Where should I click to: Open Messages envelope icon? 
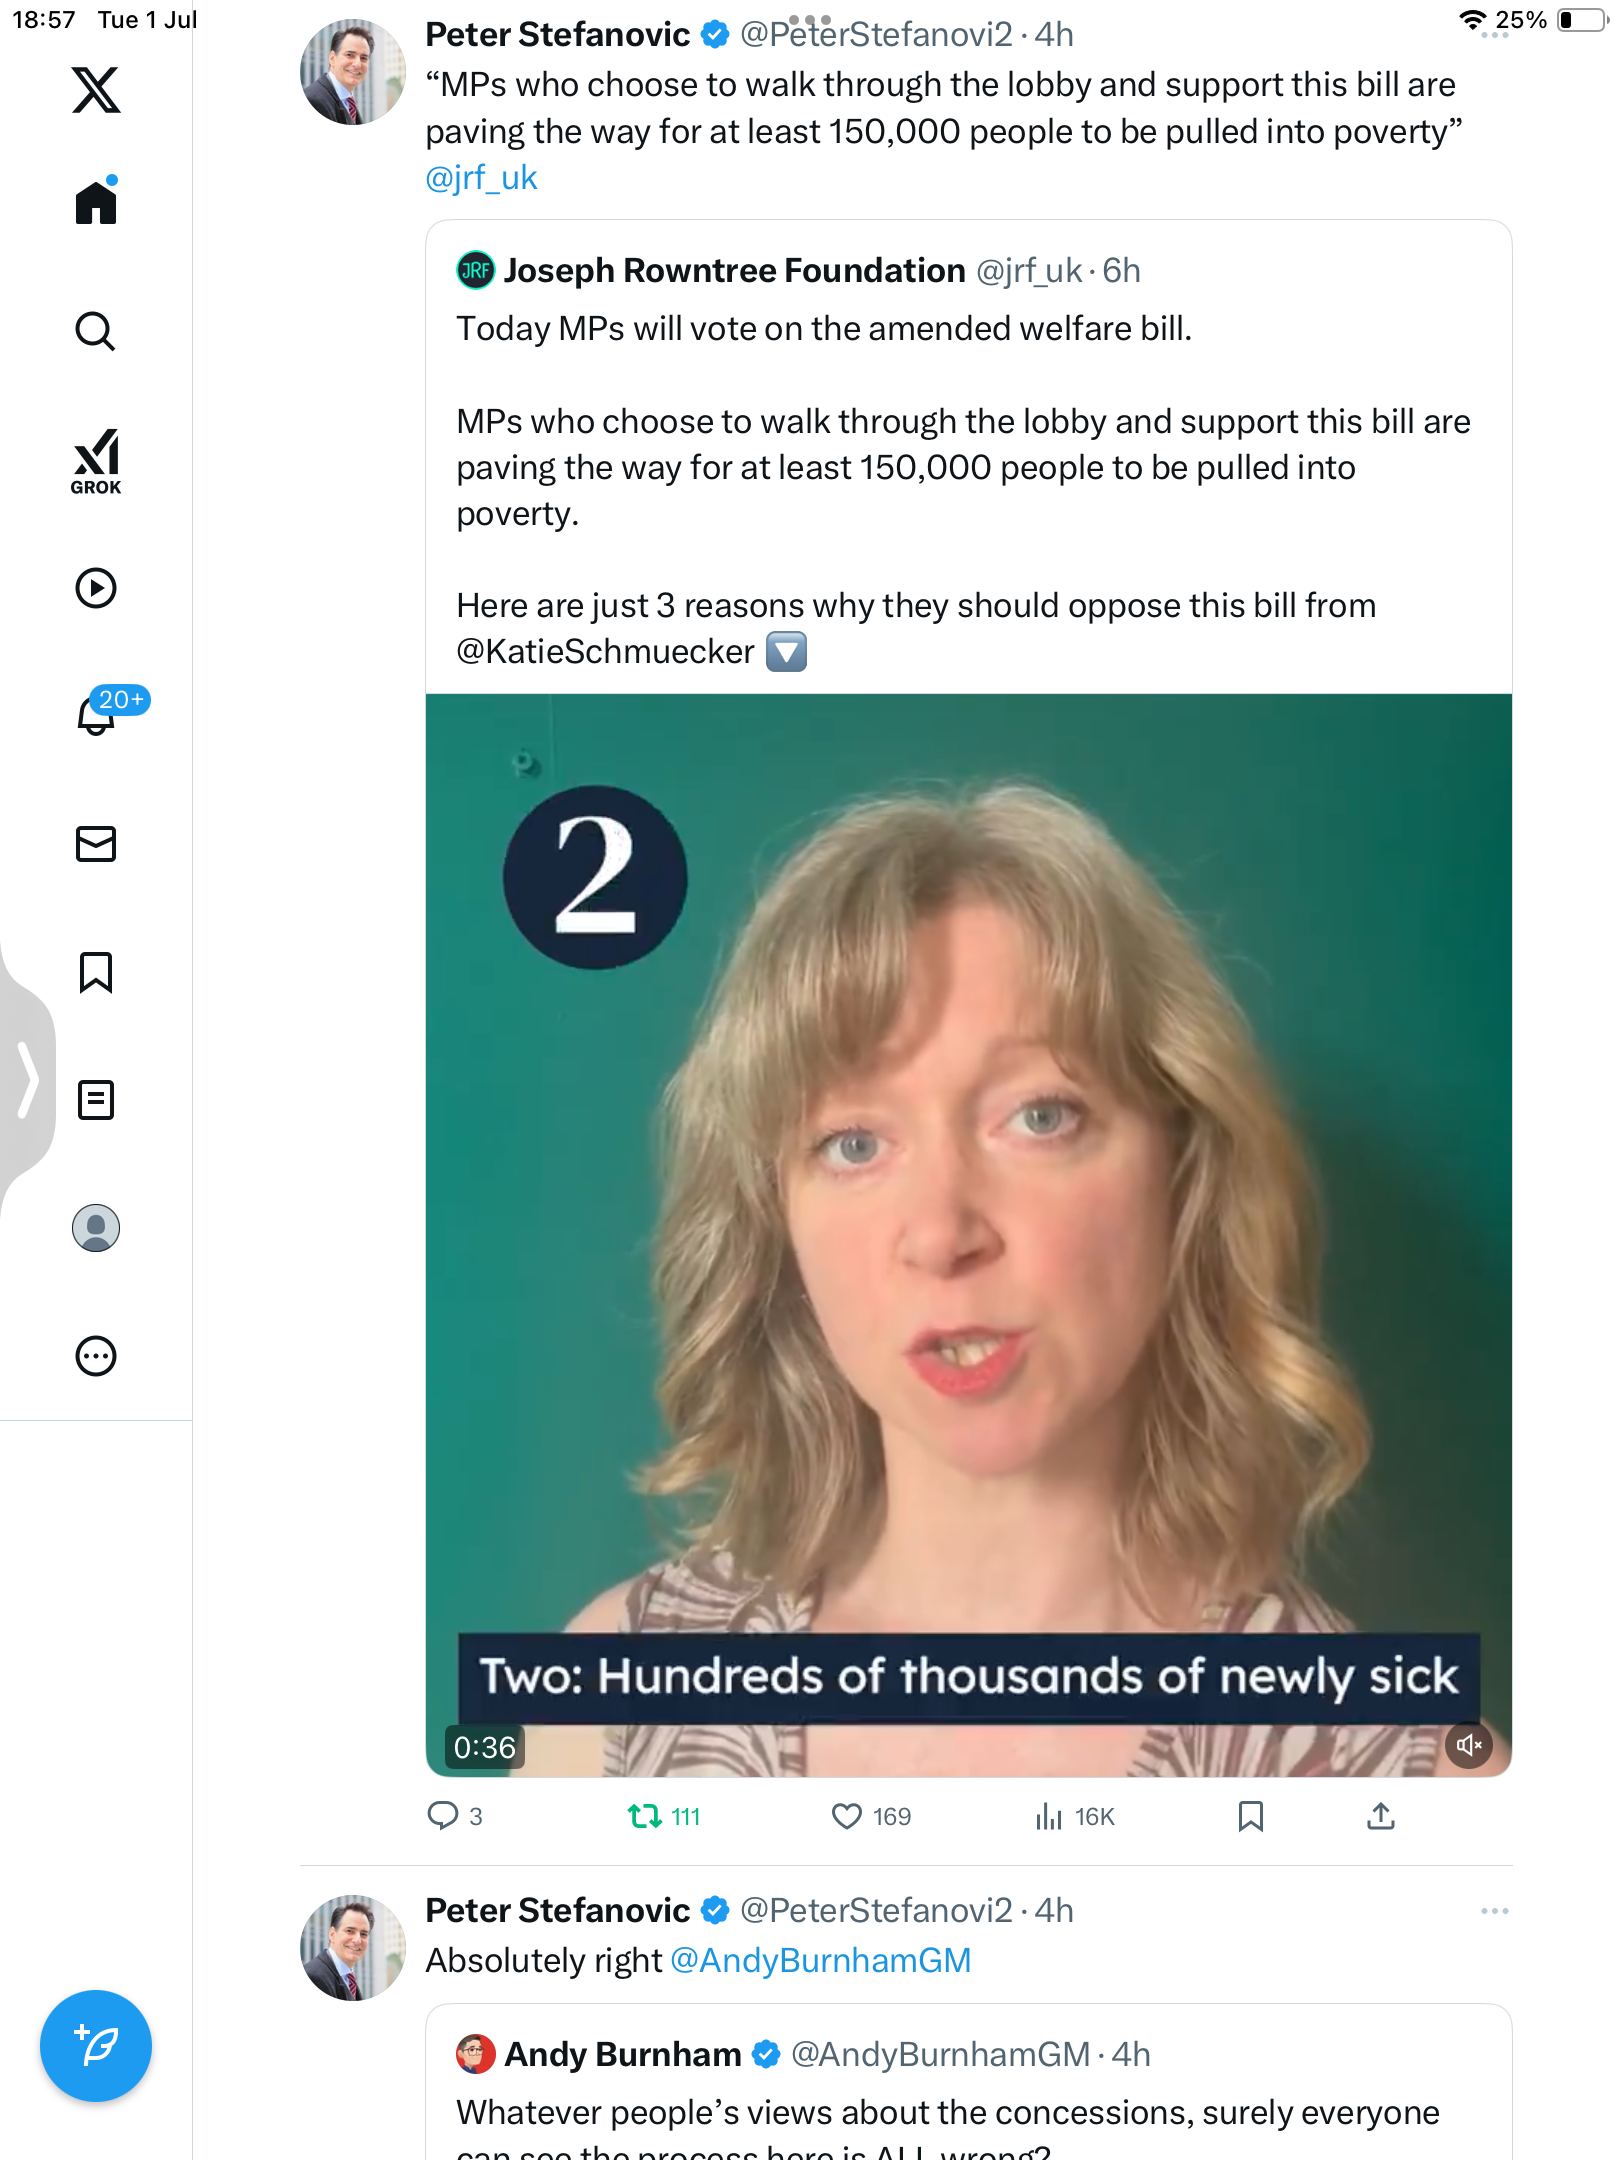pos(96,844)
